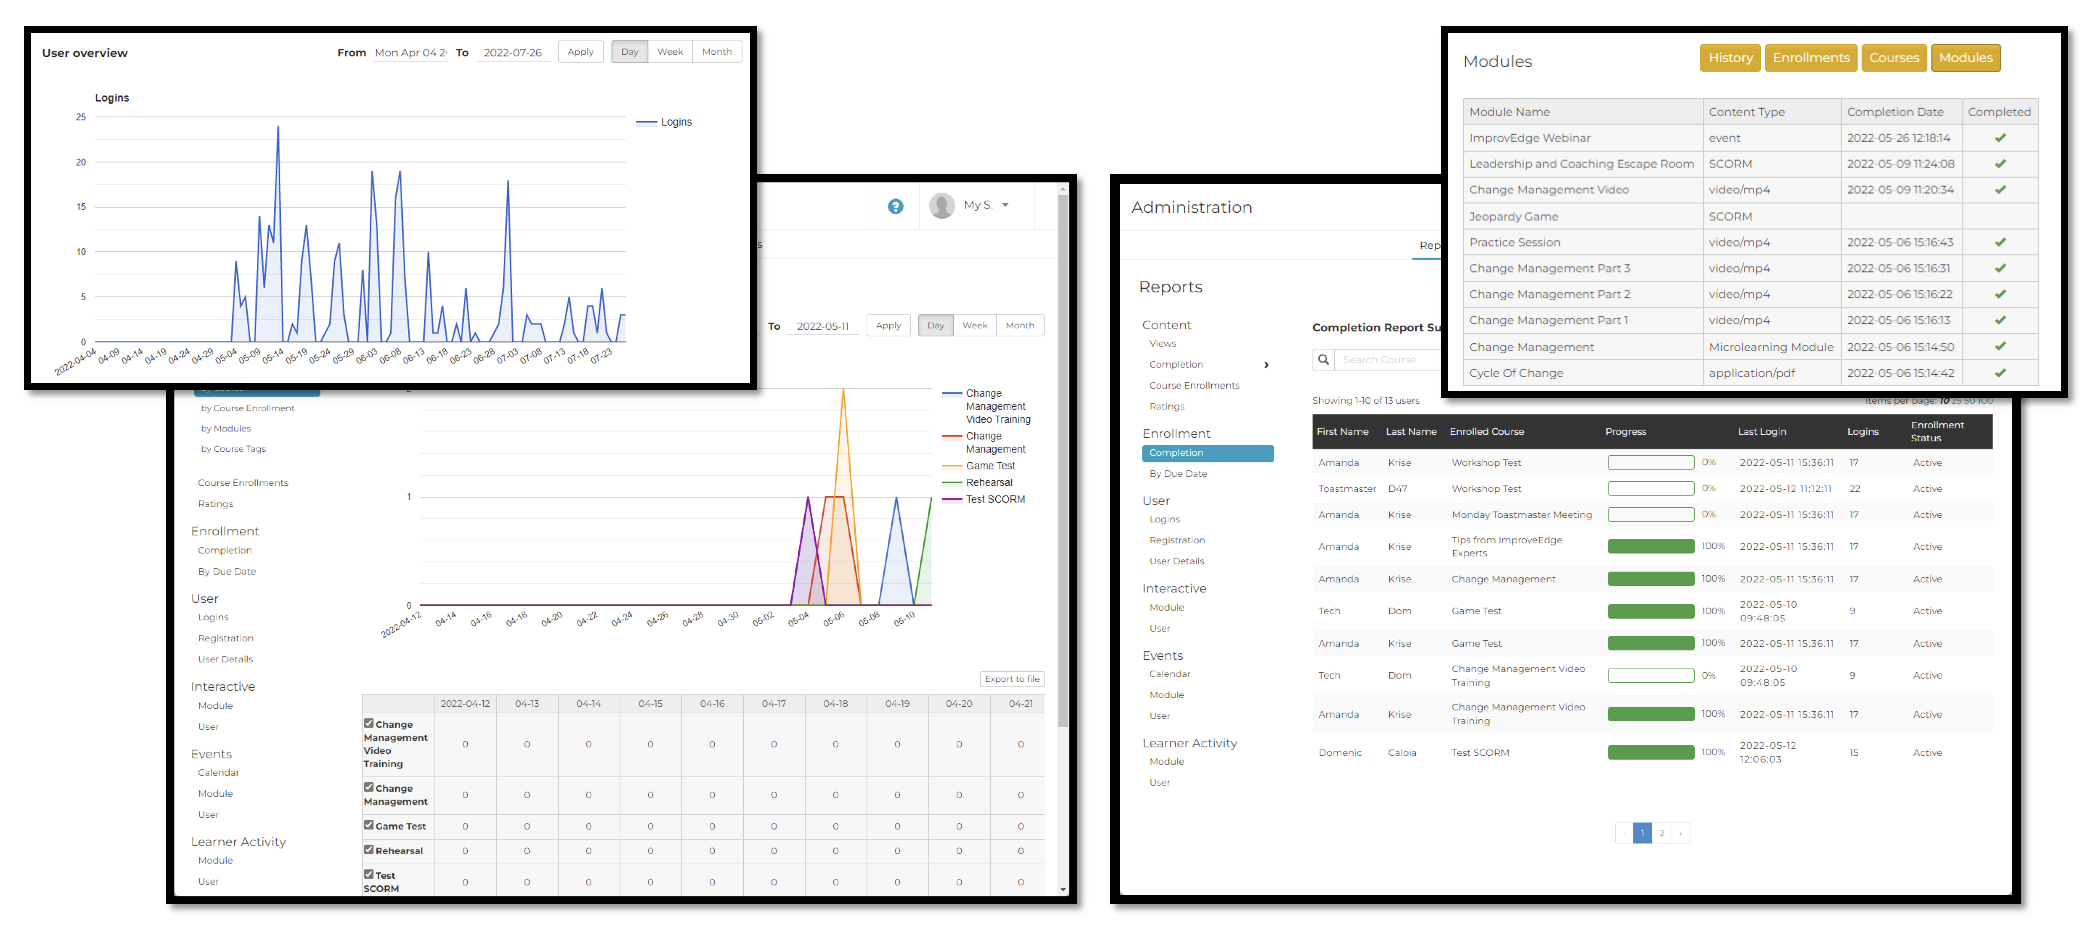Screen dimensions: 2086x934
Task: Click the profile avatar next to My S.
Action: 941,205
